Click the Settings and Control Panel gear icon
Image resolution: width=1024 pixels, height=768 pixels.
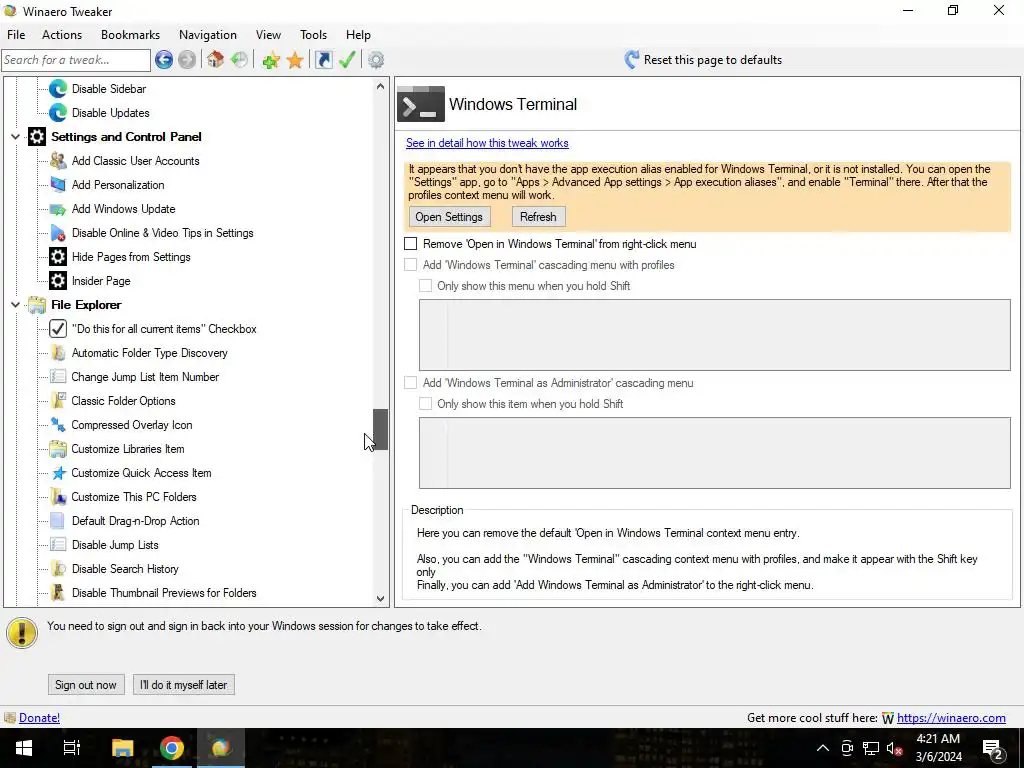(x=37, y=136)
